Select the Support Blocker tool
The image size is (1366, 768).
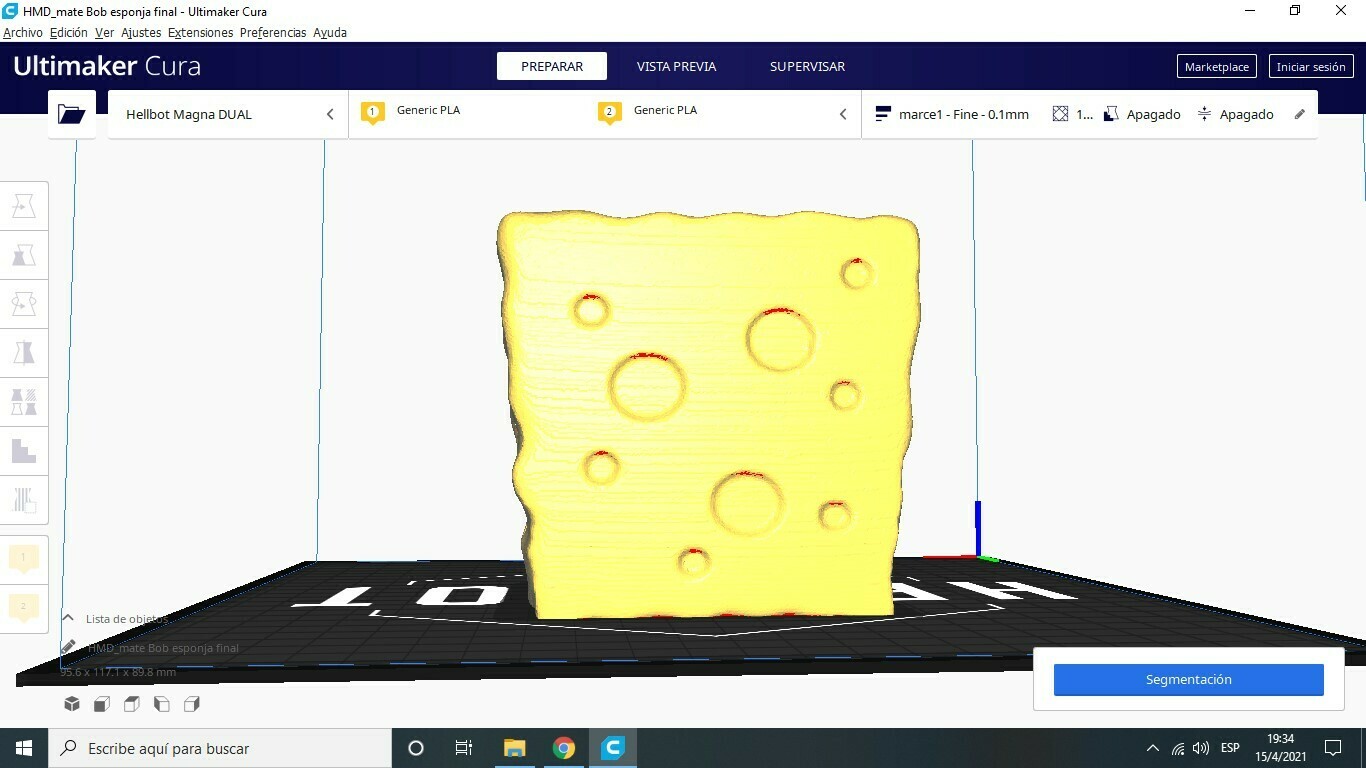click(24, 451)
